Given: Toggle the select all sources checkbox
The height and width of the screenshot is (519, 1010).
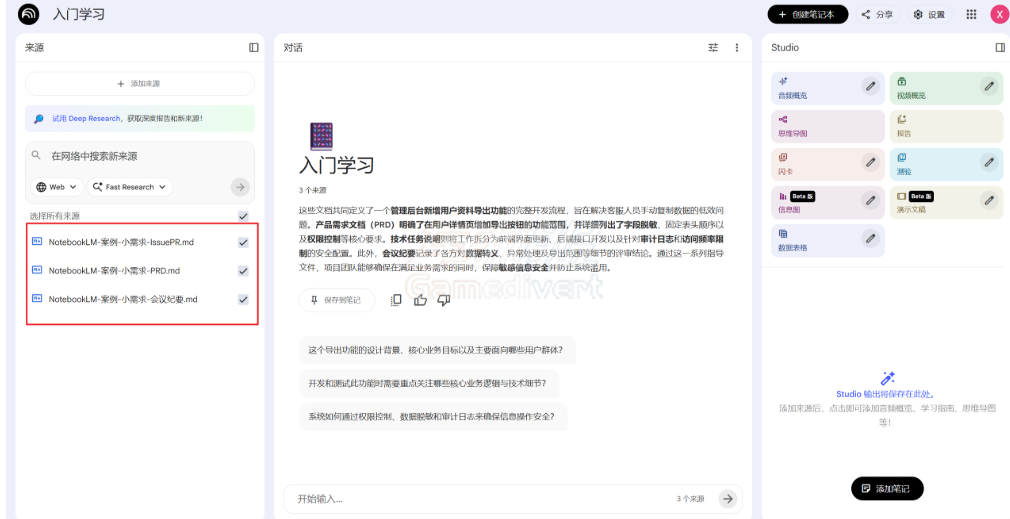Looking at the screenshot, I should [243, 216].
